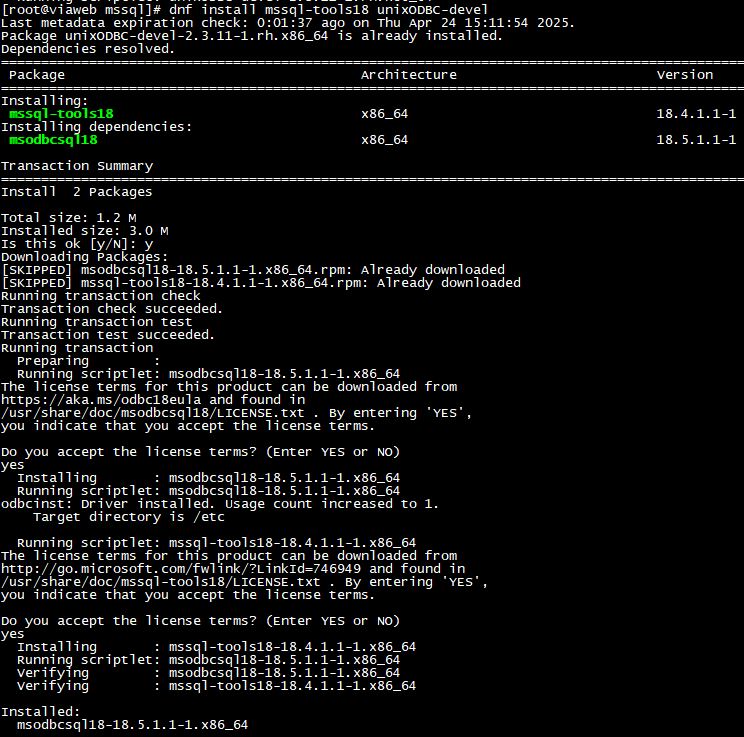Click 'Verifying : mssql-tools18' line

[216, 686]
